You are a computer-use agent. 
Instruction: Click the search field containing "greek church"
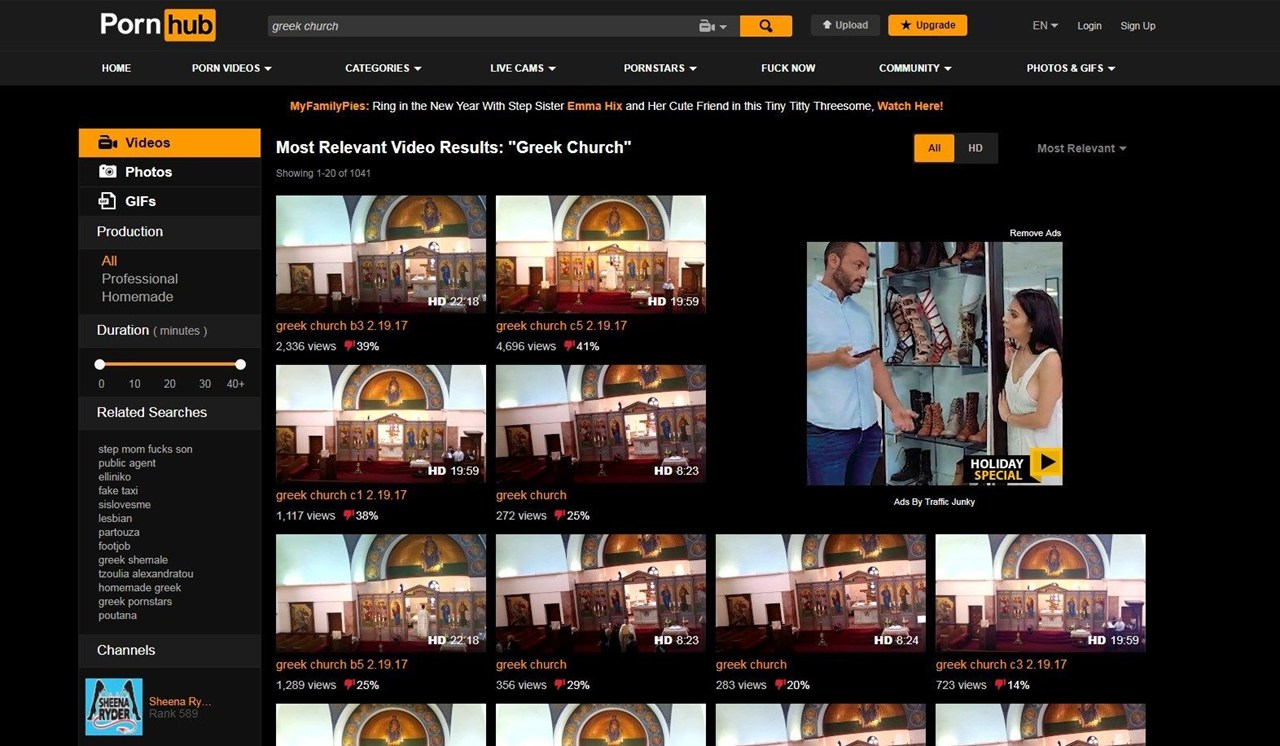click(480, 26)
